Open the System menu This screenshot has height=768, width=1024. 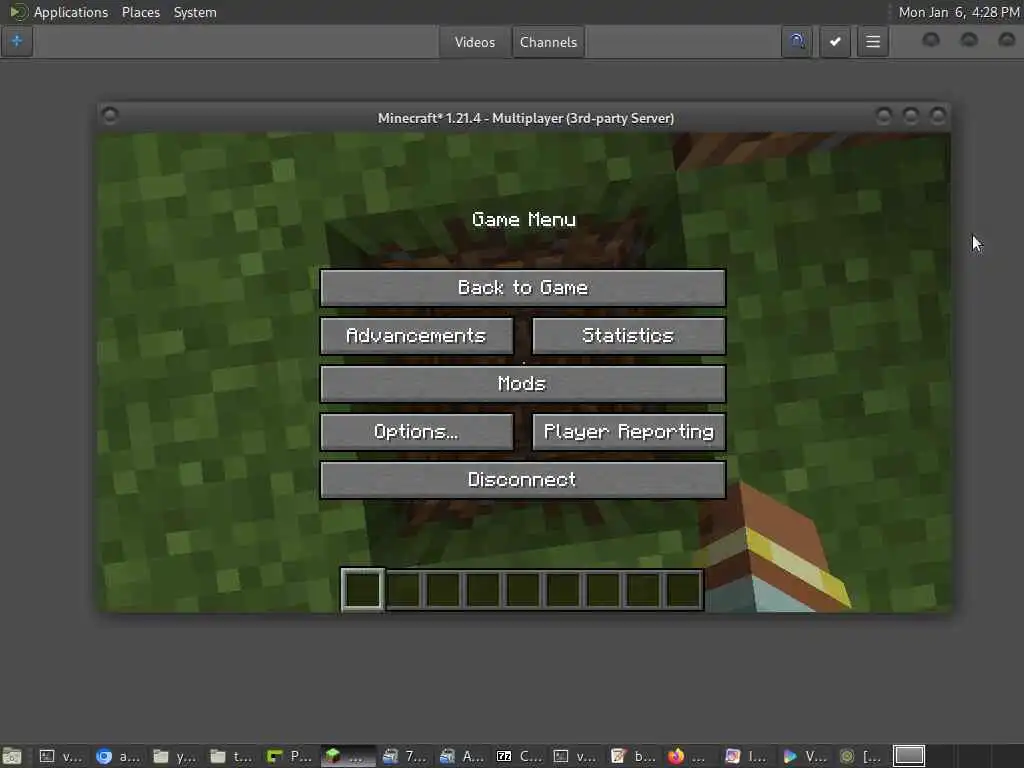point(195,12)
